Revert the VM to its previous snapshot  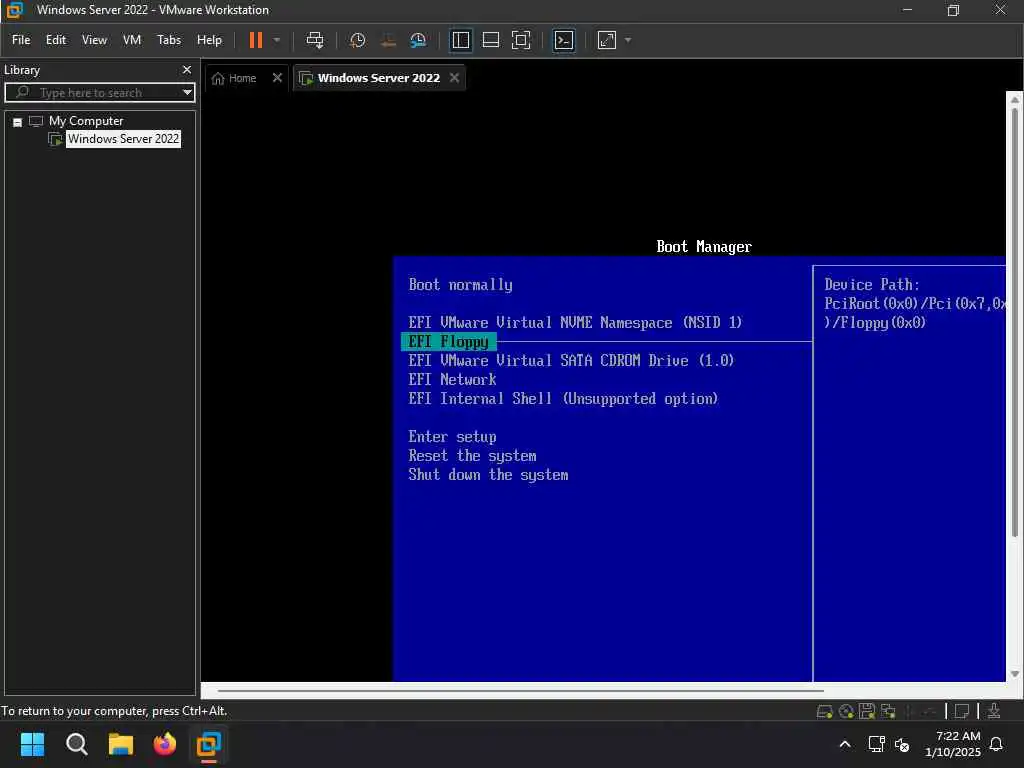tap(388, 40)
